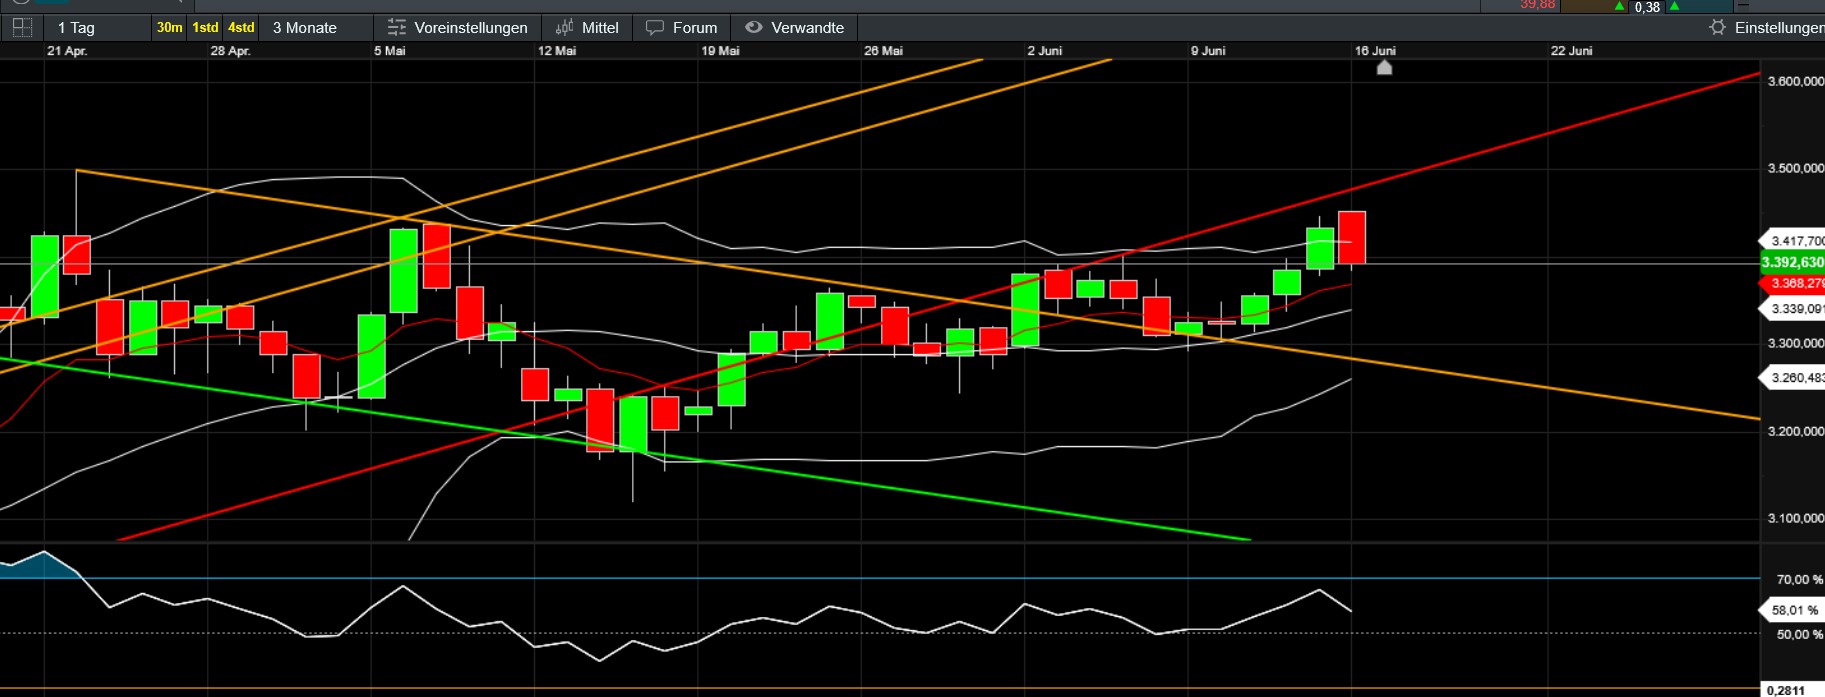Click the 70,00 % RSI level label
The height and width of the screenshot is (697, 1825).
click(x=1799, y=580)
